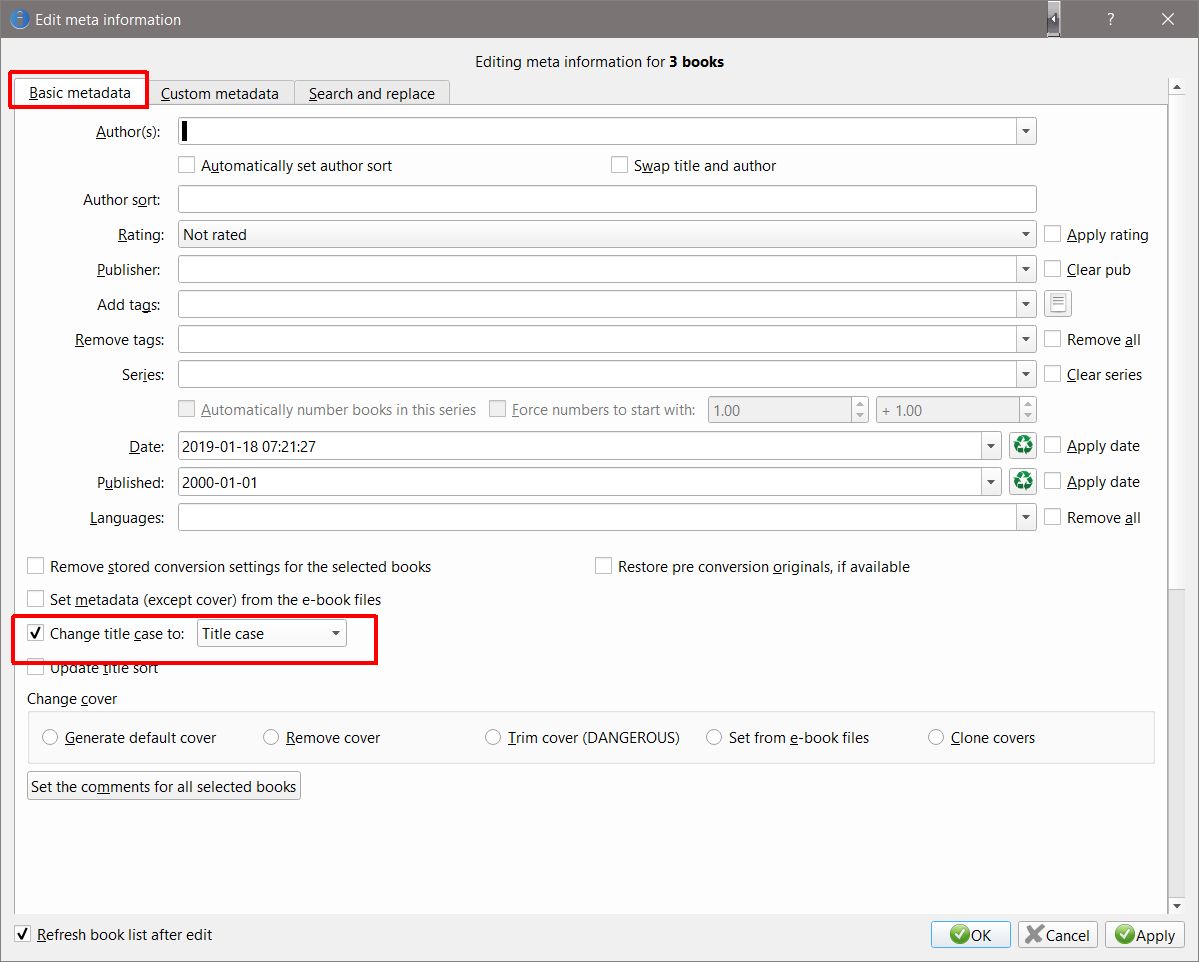Click the Series input field
The height and width of the screenshot is (962, 1199).
tap(597, 374)
